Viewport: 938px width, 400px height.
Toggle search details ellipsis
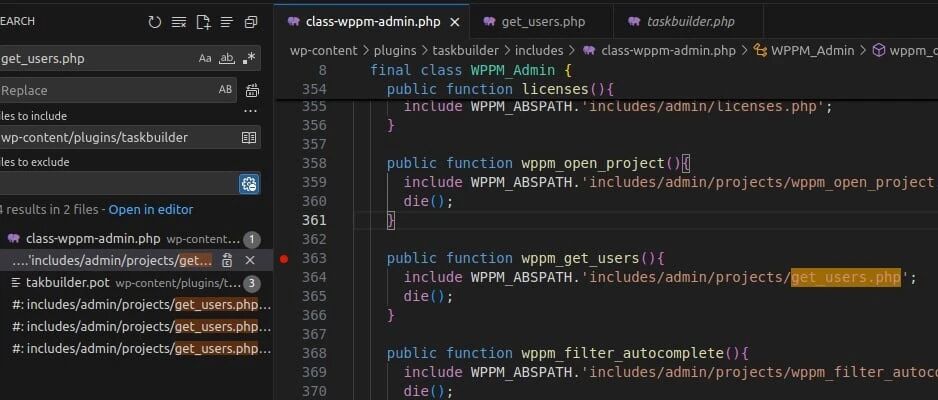pyautogui.click(x=251, y=111)
